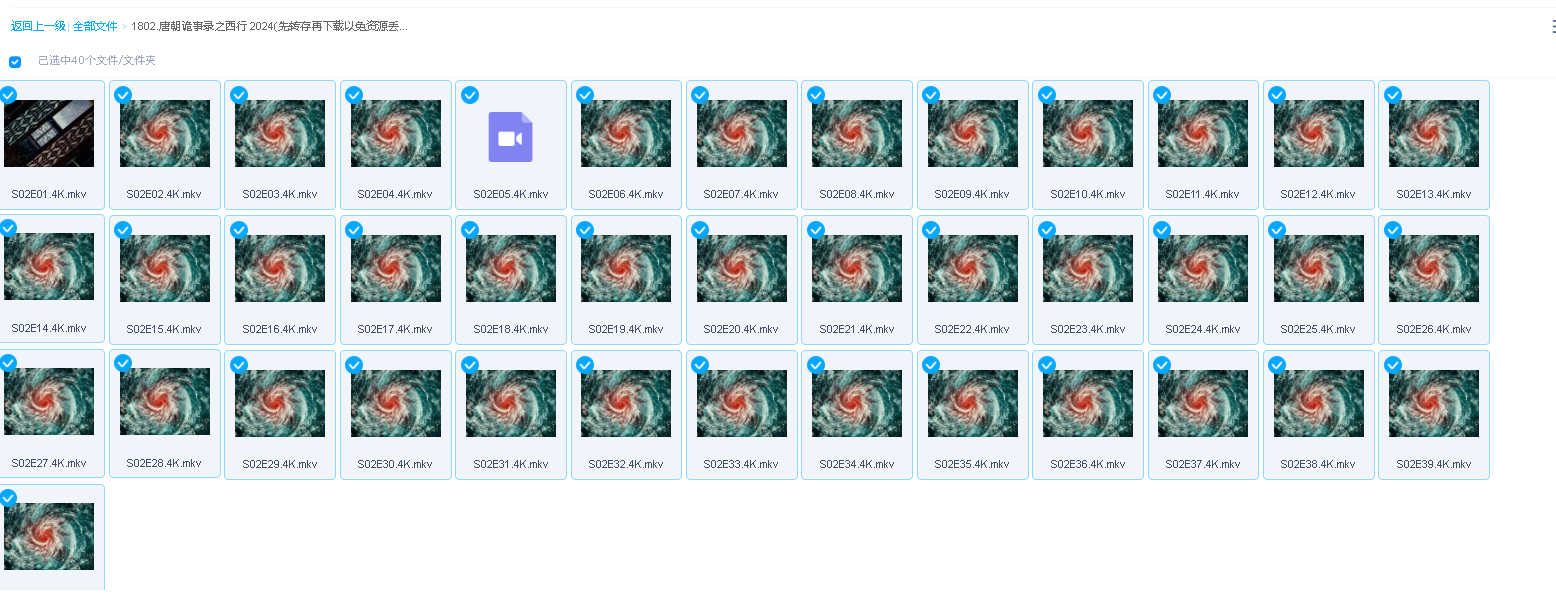Click the thumbnail for S02E09.4K.mkv
This screenshot has height=601, width=1556.
coord(972,133)
